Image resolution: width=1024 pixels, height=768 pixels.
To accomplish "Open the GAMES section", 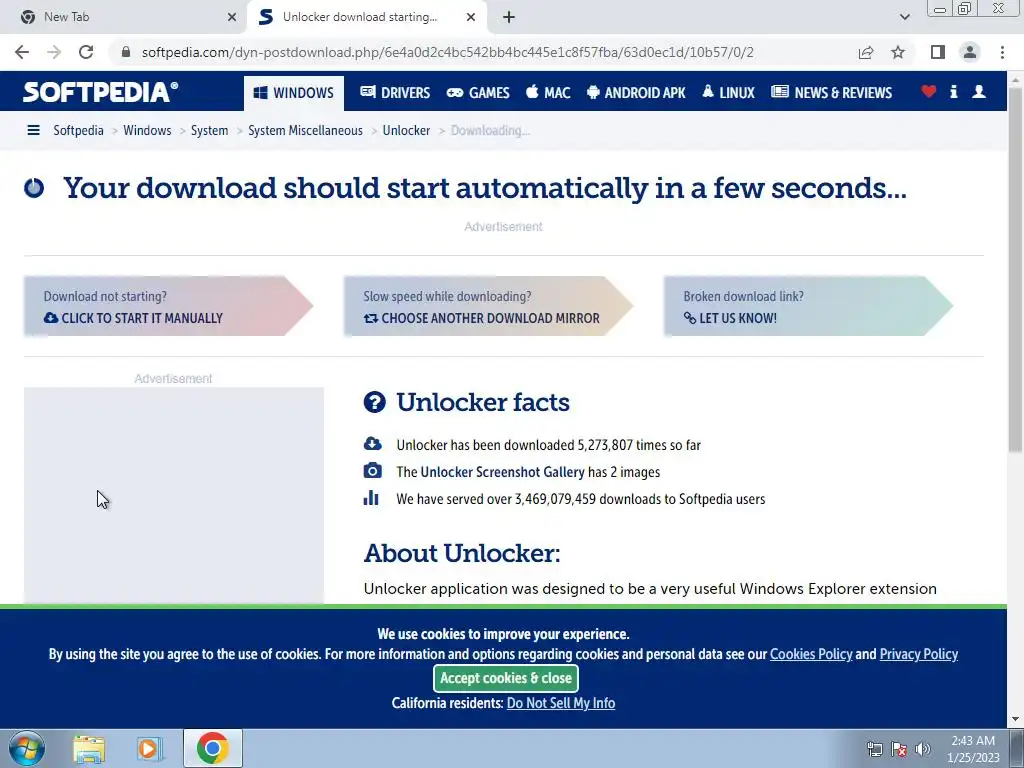I will 478,93.
